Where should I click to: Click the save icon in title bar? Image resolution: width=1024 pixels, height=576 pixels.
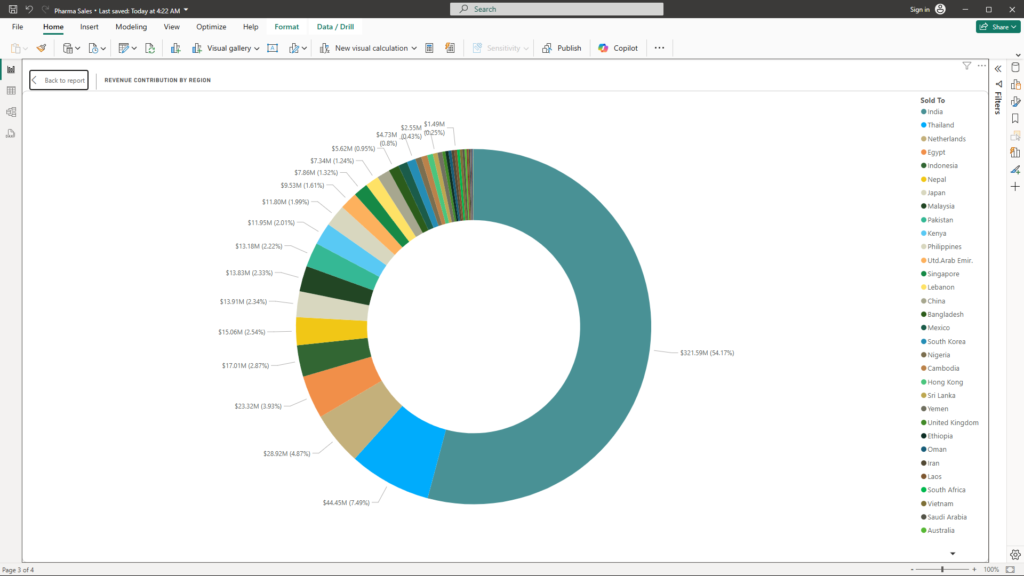[12, 9]
